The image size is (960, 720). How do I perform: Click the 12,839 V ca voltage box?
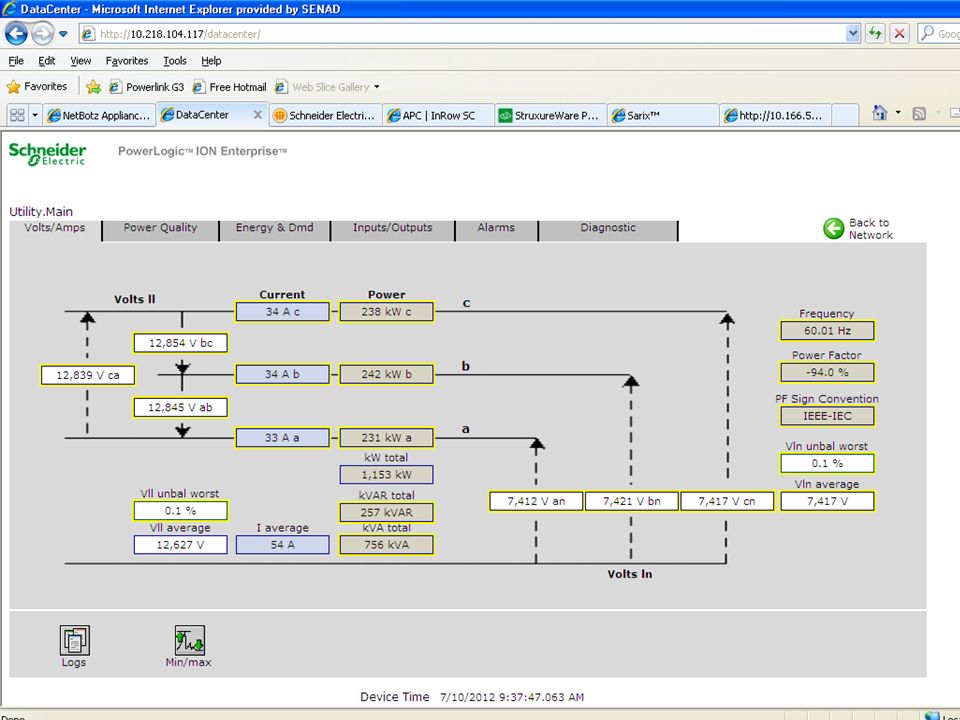(88, 375)
